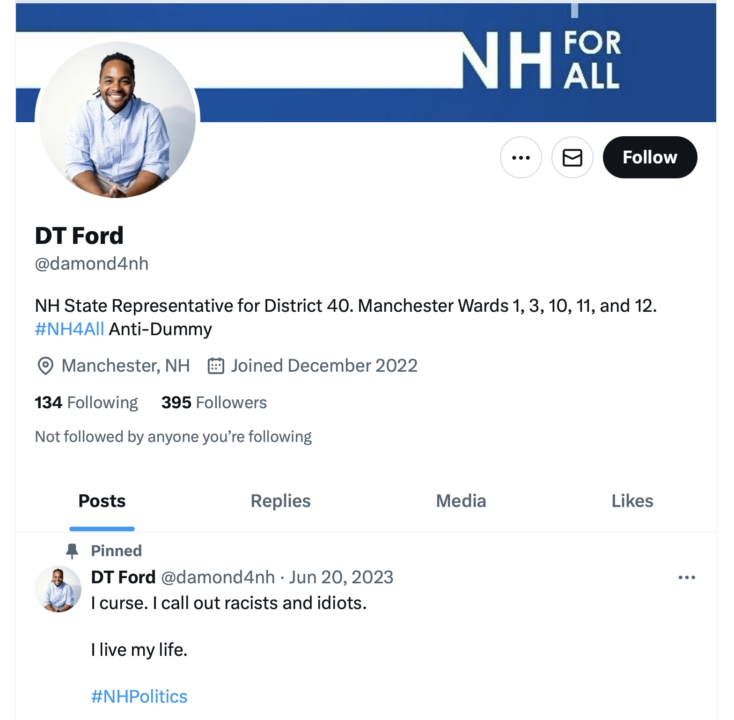The width and height of the screenshot is (734, 720).
Task: Open the #NHPolitics hashtag link
Action: (139, 696)
